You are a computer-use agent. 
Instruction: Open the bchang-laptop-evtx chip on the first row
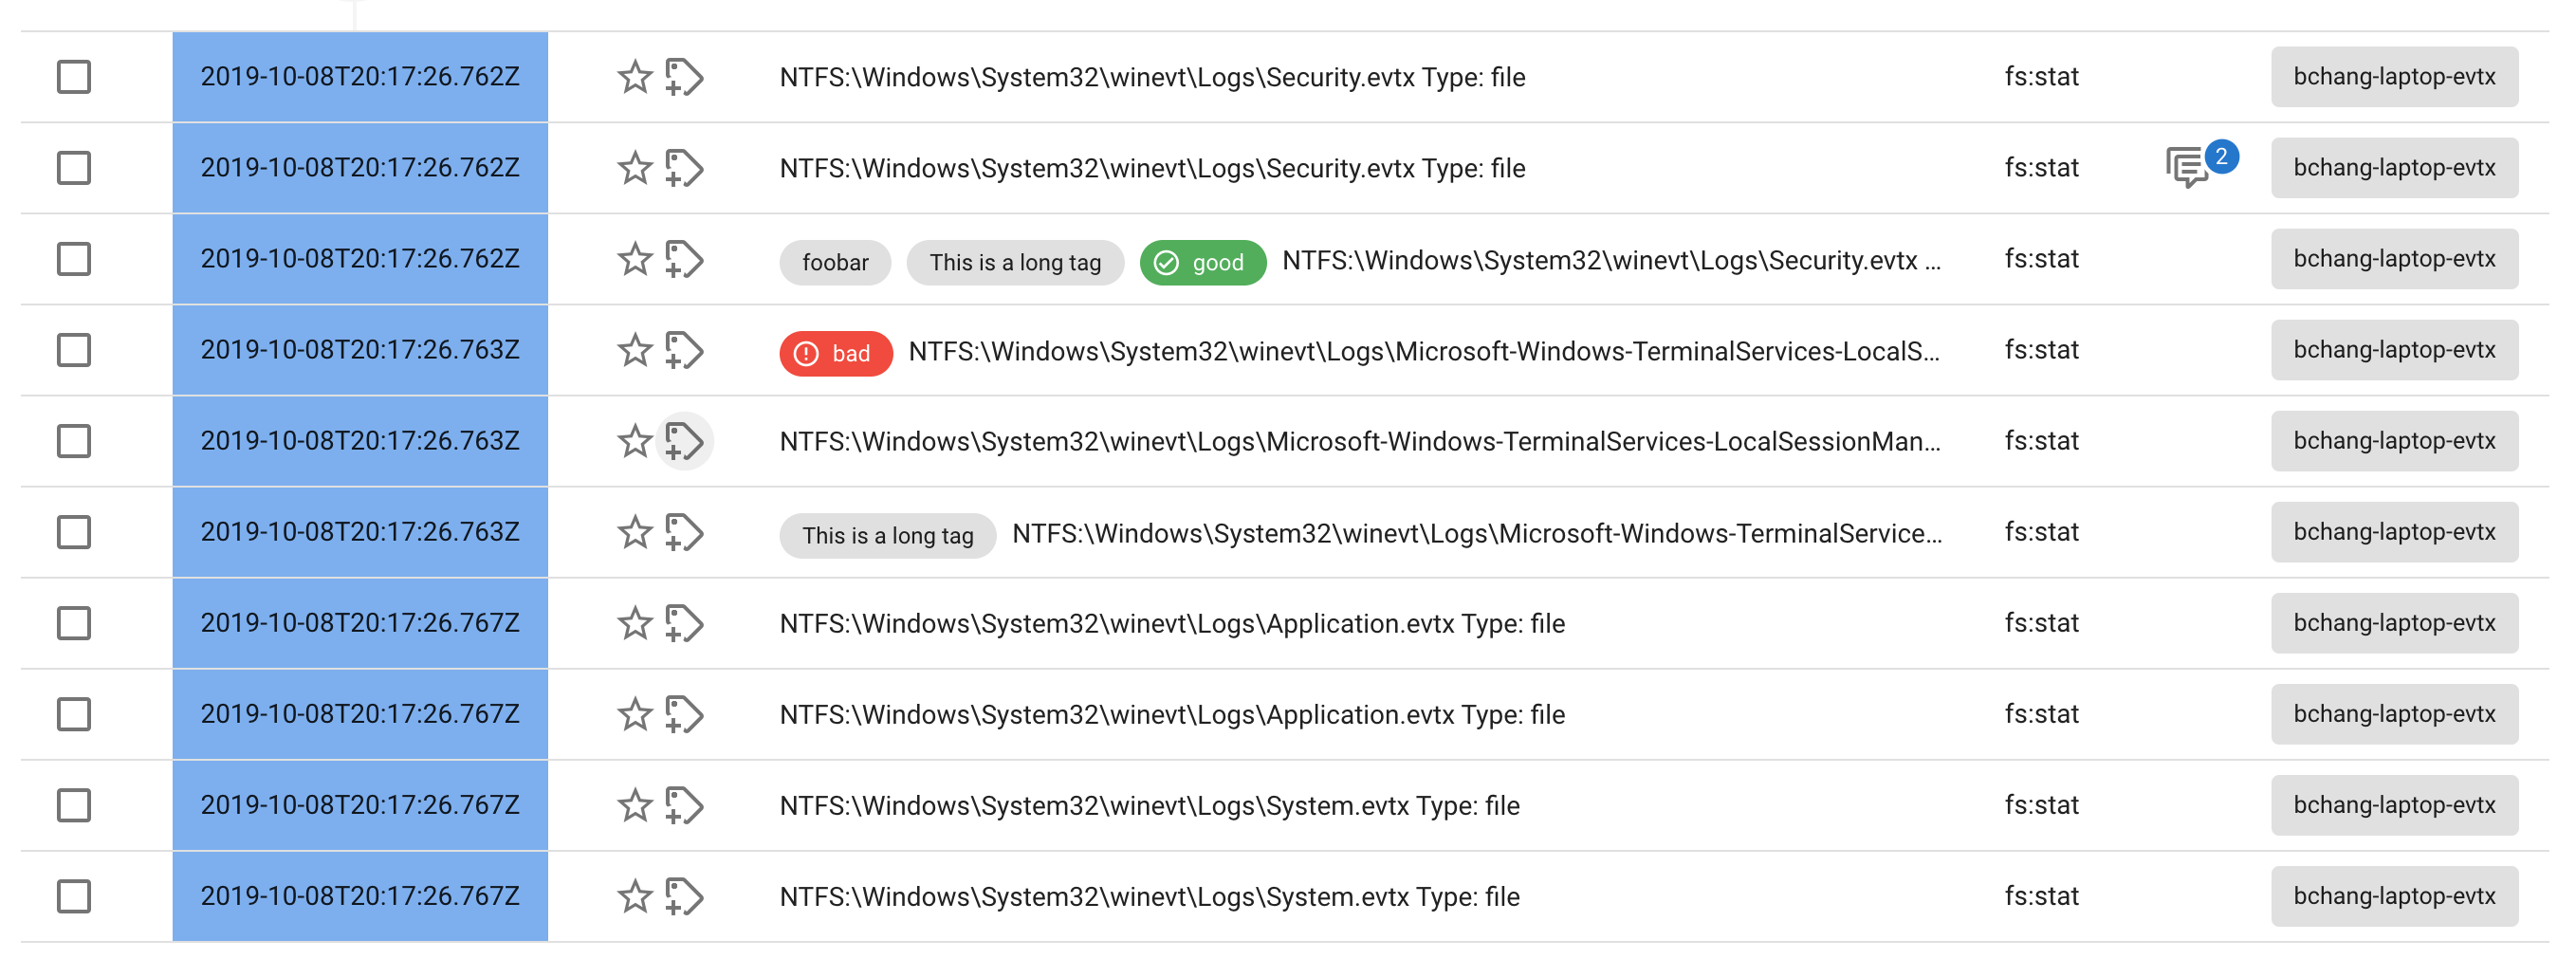tap(2394, 76)
